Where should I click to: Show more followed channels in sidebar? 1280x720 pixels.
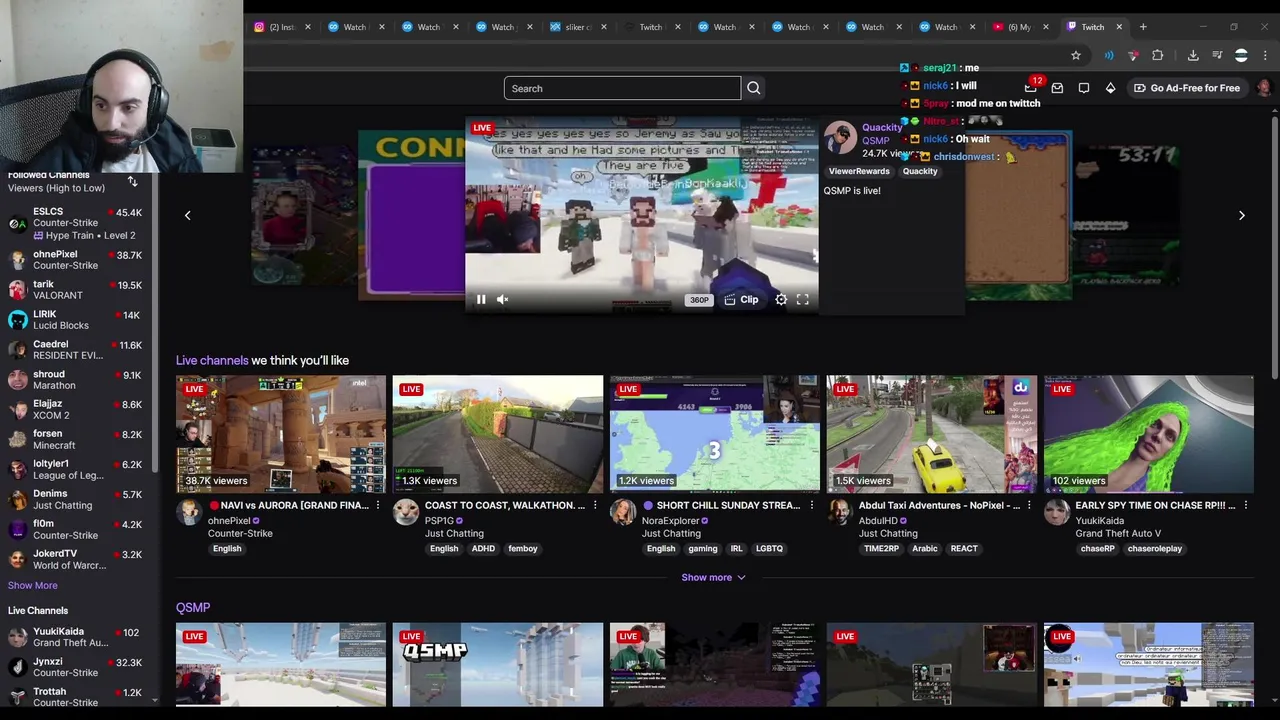(x=33, y=585)
